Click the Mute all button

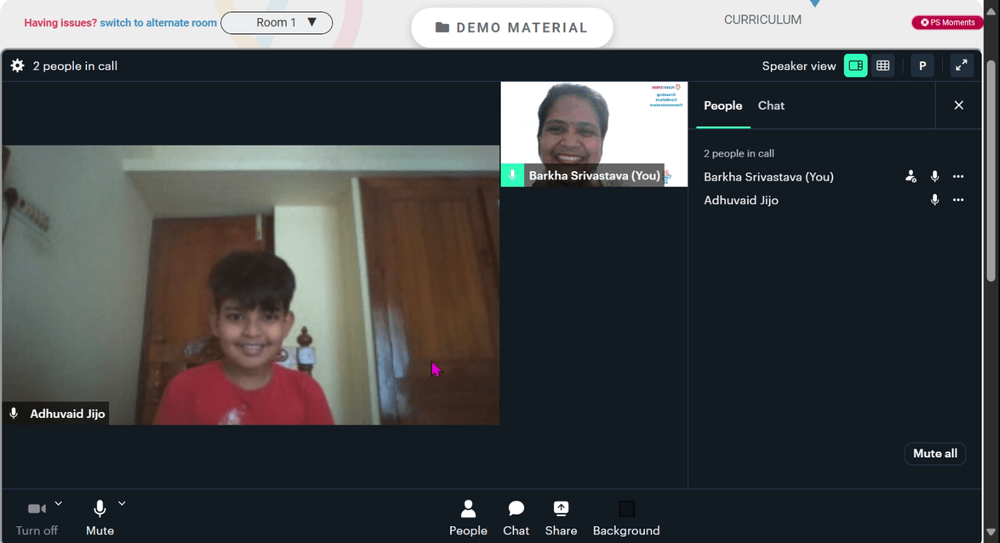[935, 454]
